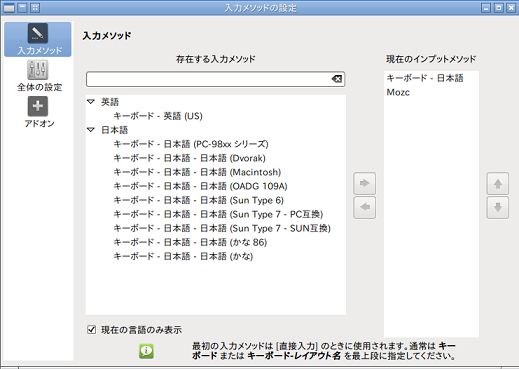Select キーボード - 日本語 in current list
Screen dimensions: 519x369
click(425, 78)
